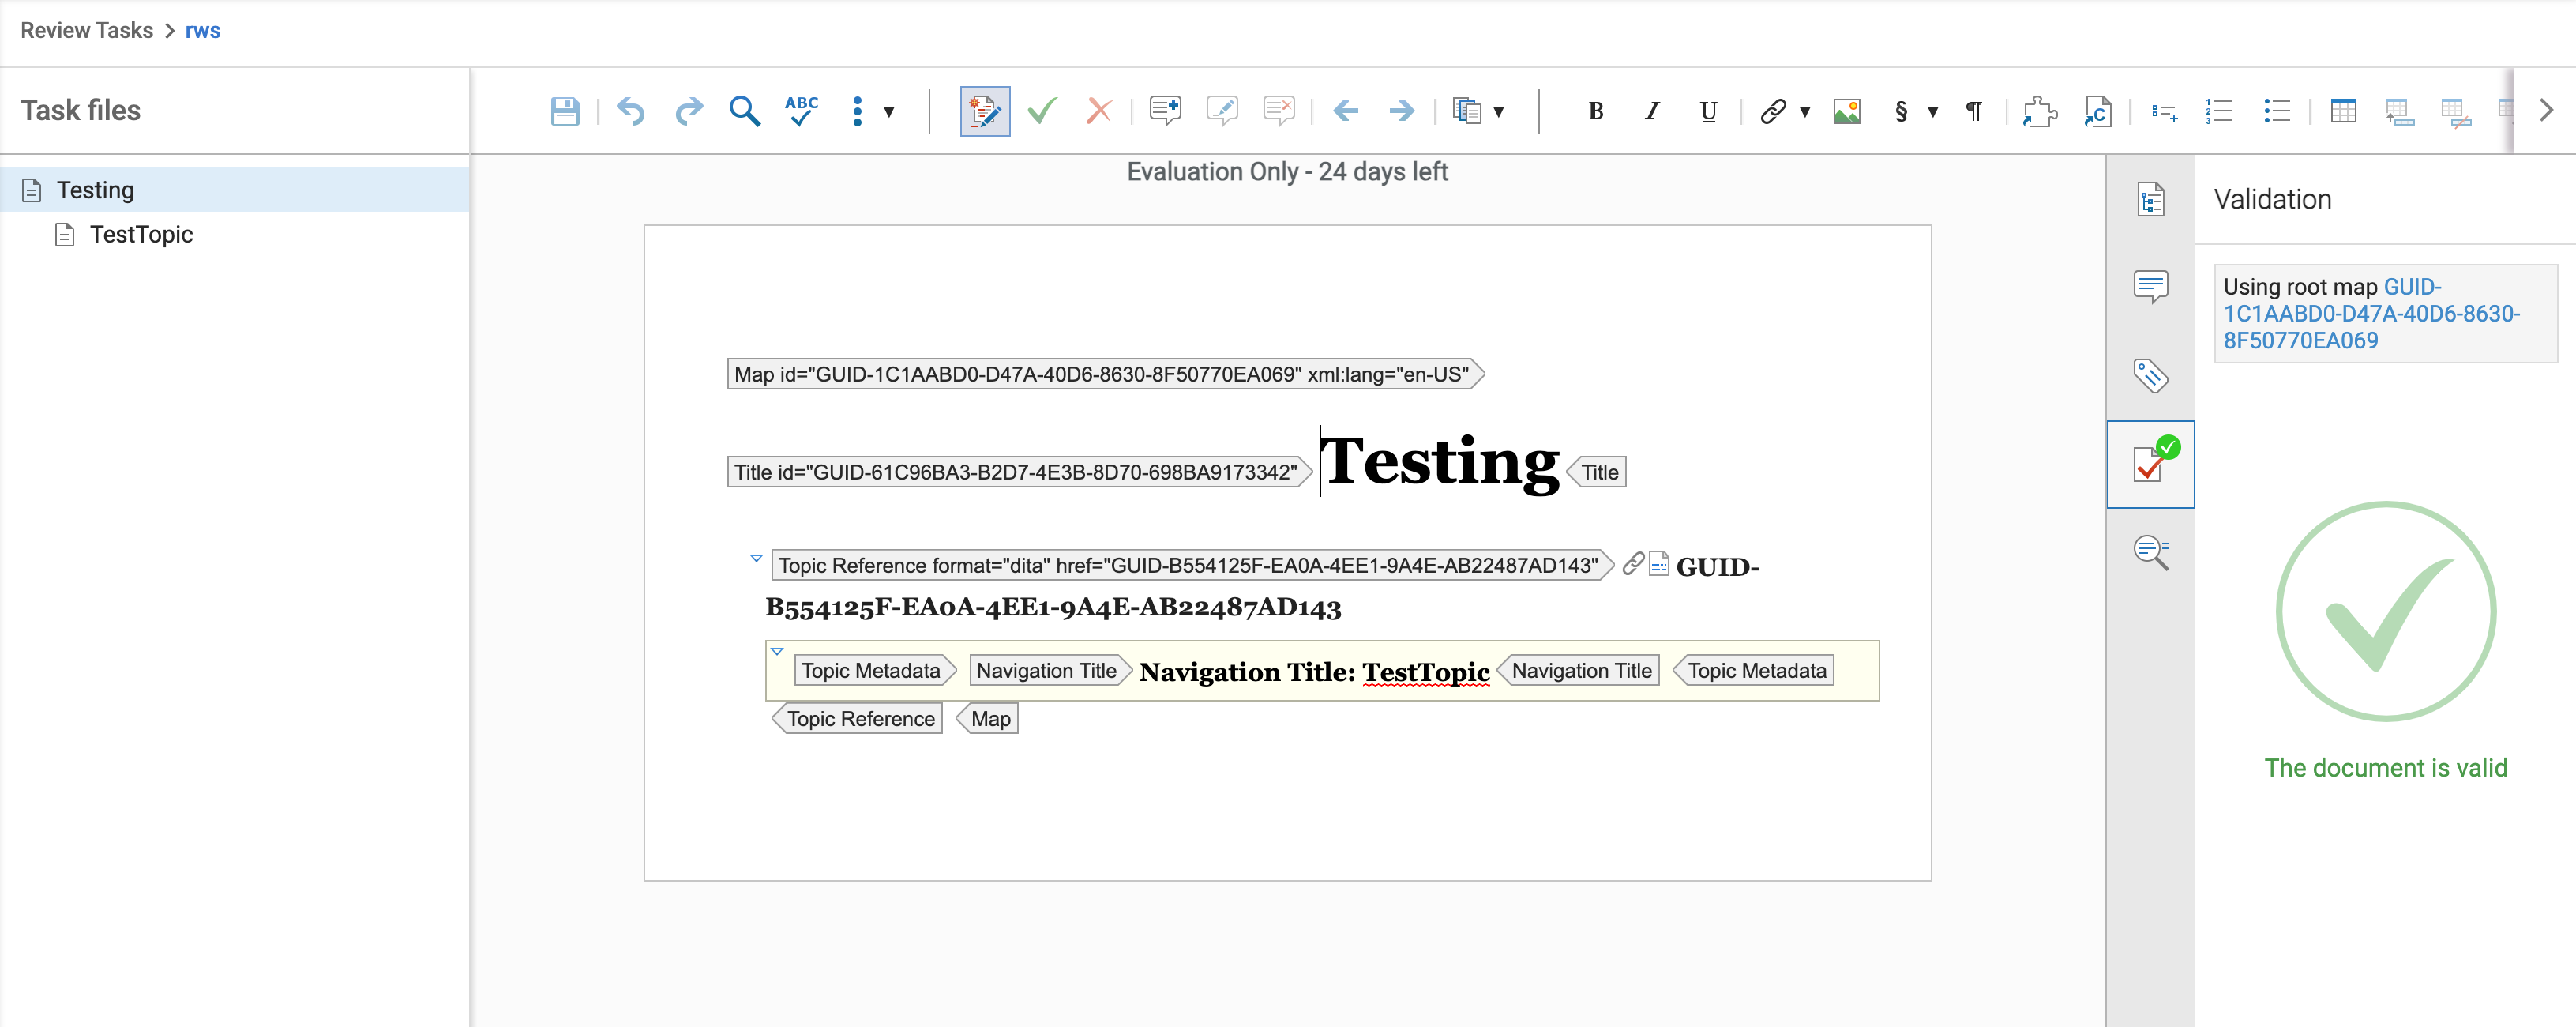This screenshot has width=2576, height=1027.
Task: Select the opening Navigation Title tag
Action: click(x=1050, y=670)
